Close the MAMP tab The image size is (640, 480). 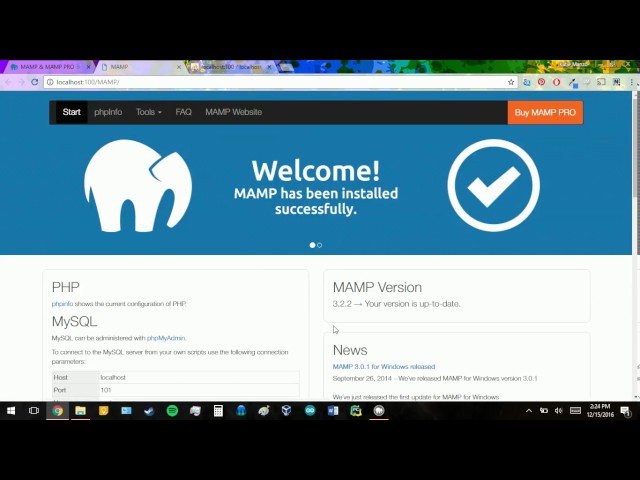(179, 67)
